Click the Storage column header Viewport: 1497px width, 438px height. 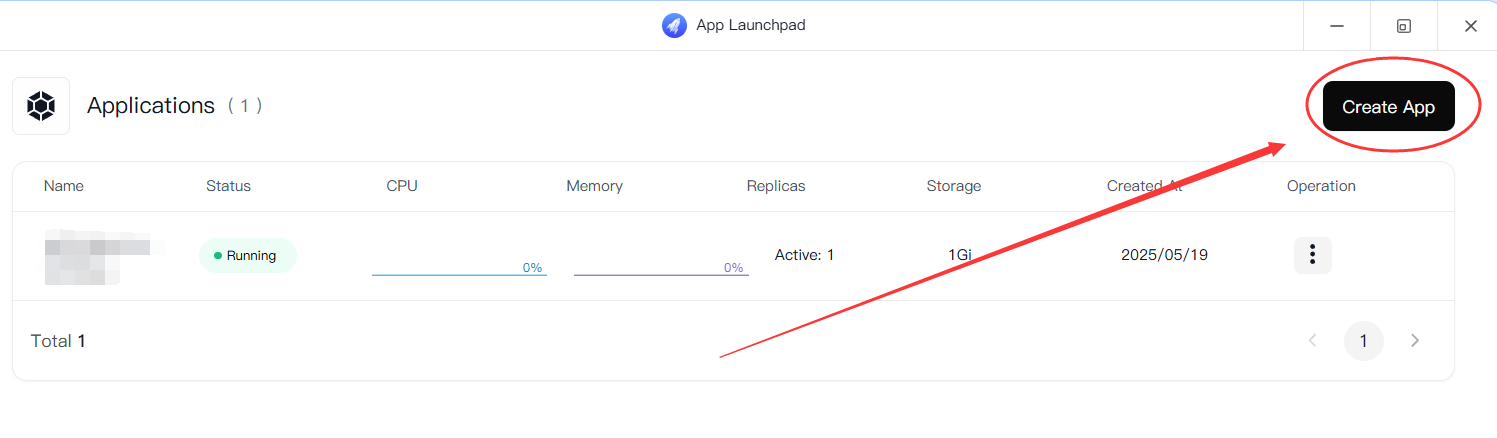click(x=953, y=186)
